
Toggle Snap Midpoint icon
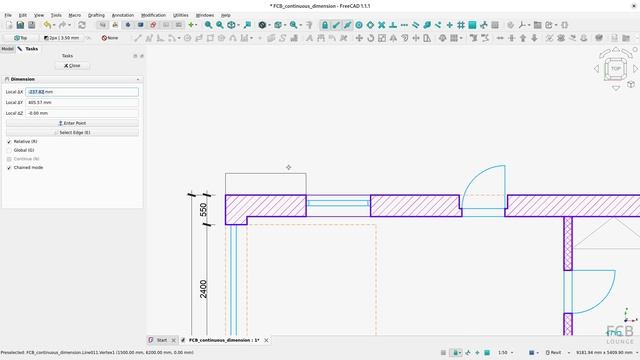[x=347, y=25]
